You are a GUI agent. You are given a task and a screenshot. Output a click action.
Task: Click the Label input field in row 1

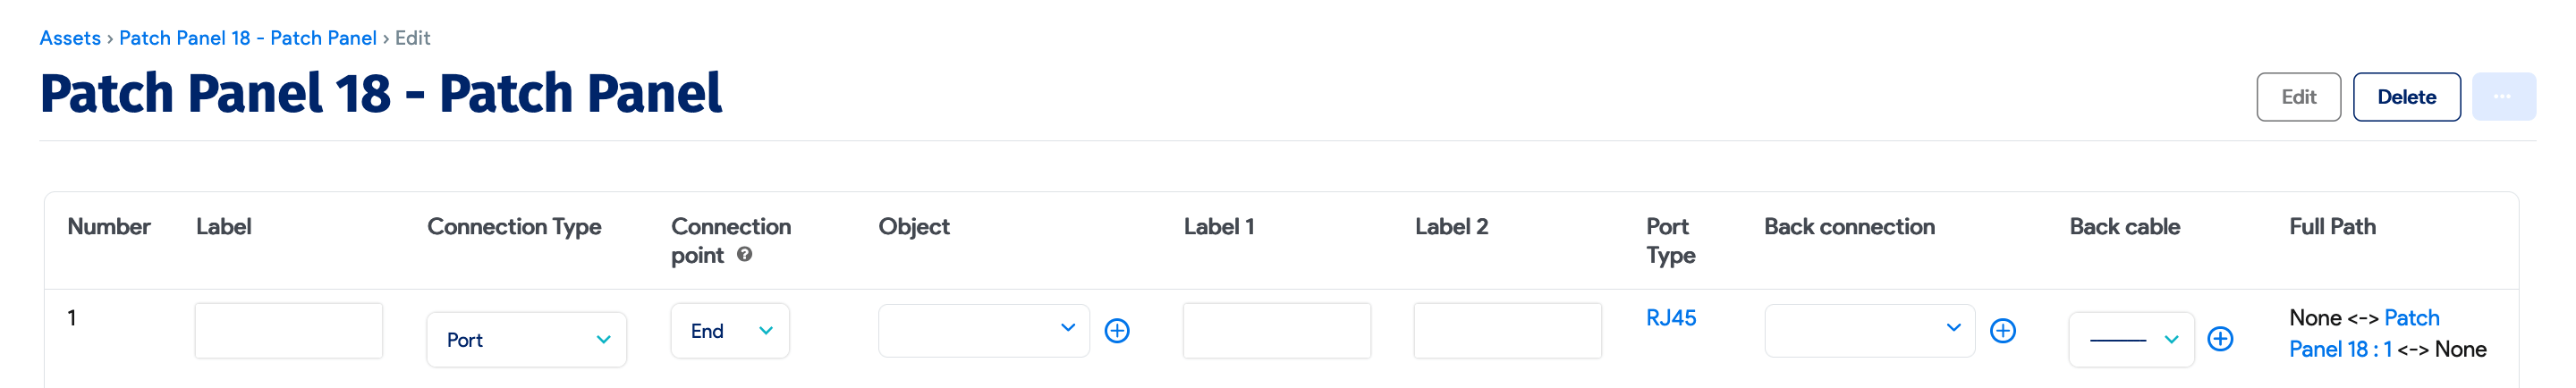288,331
